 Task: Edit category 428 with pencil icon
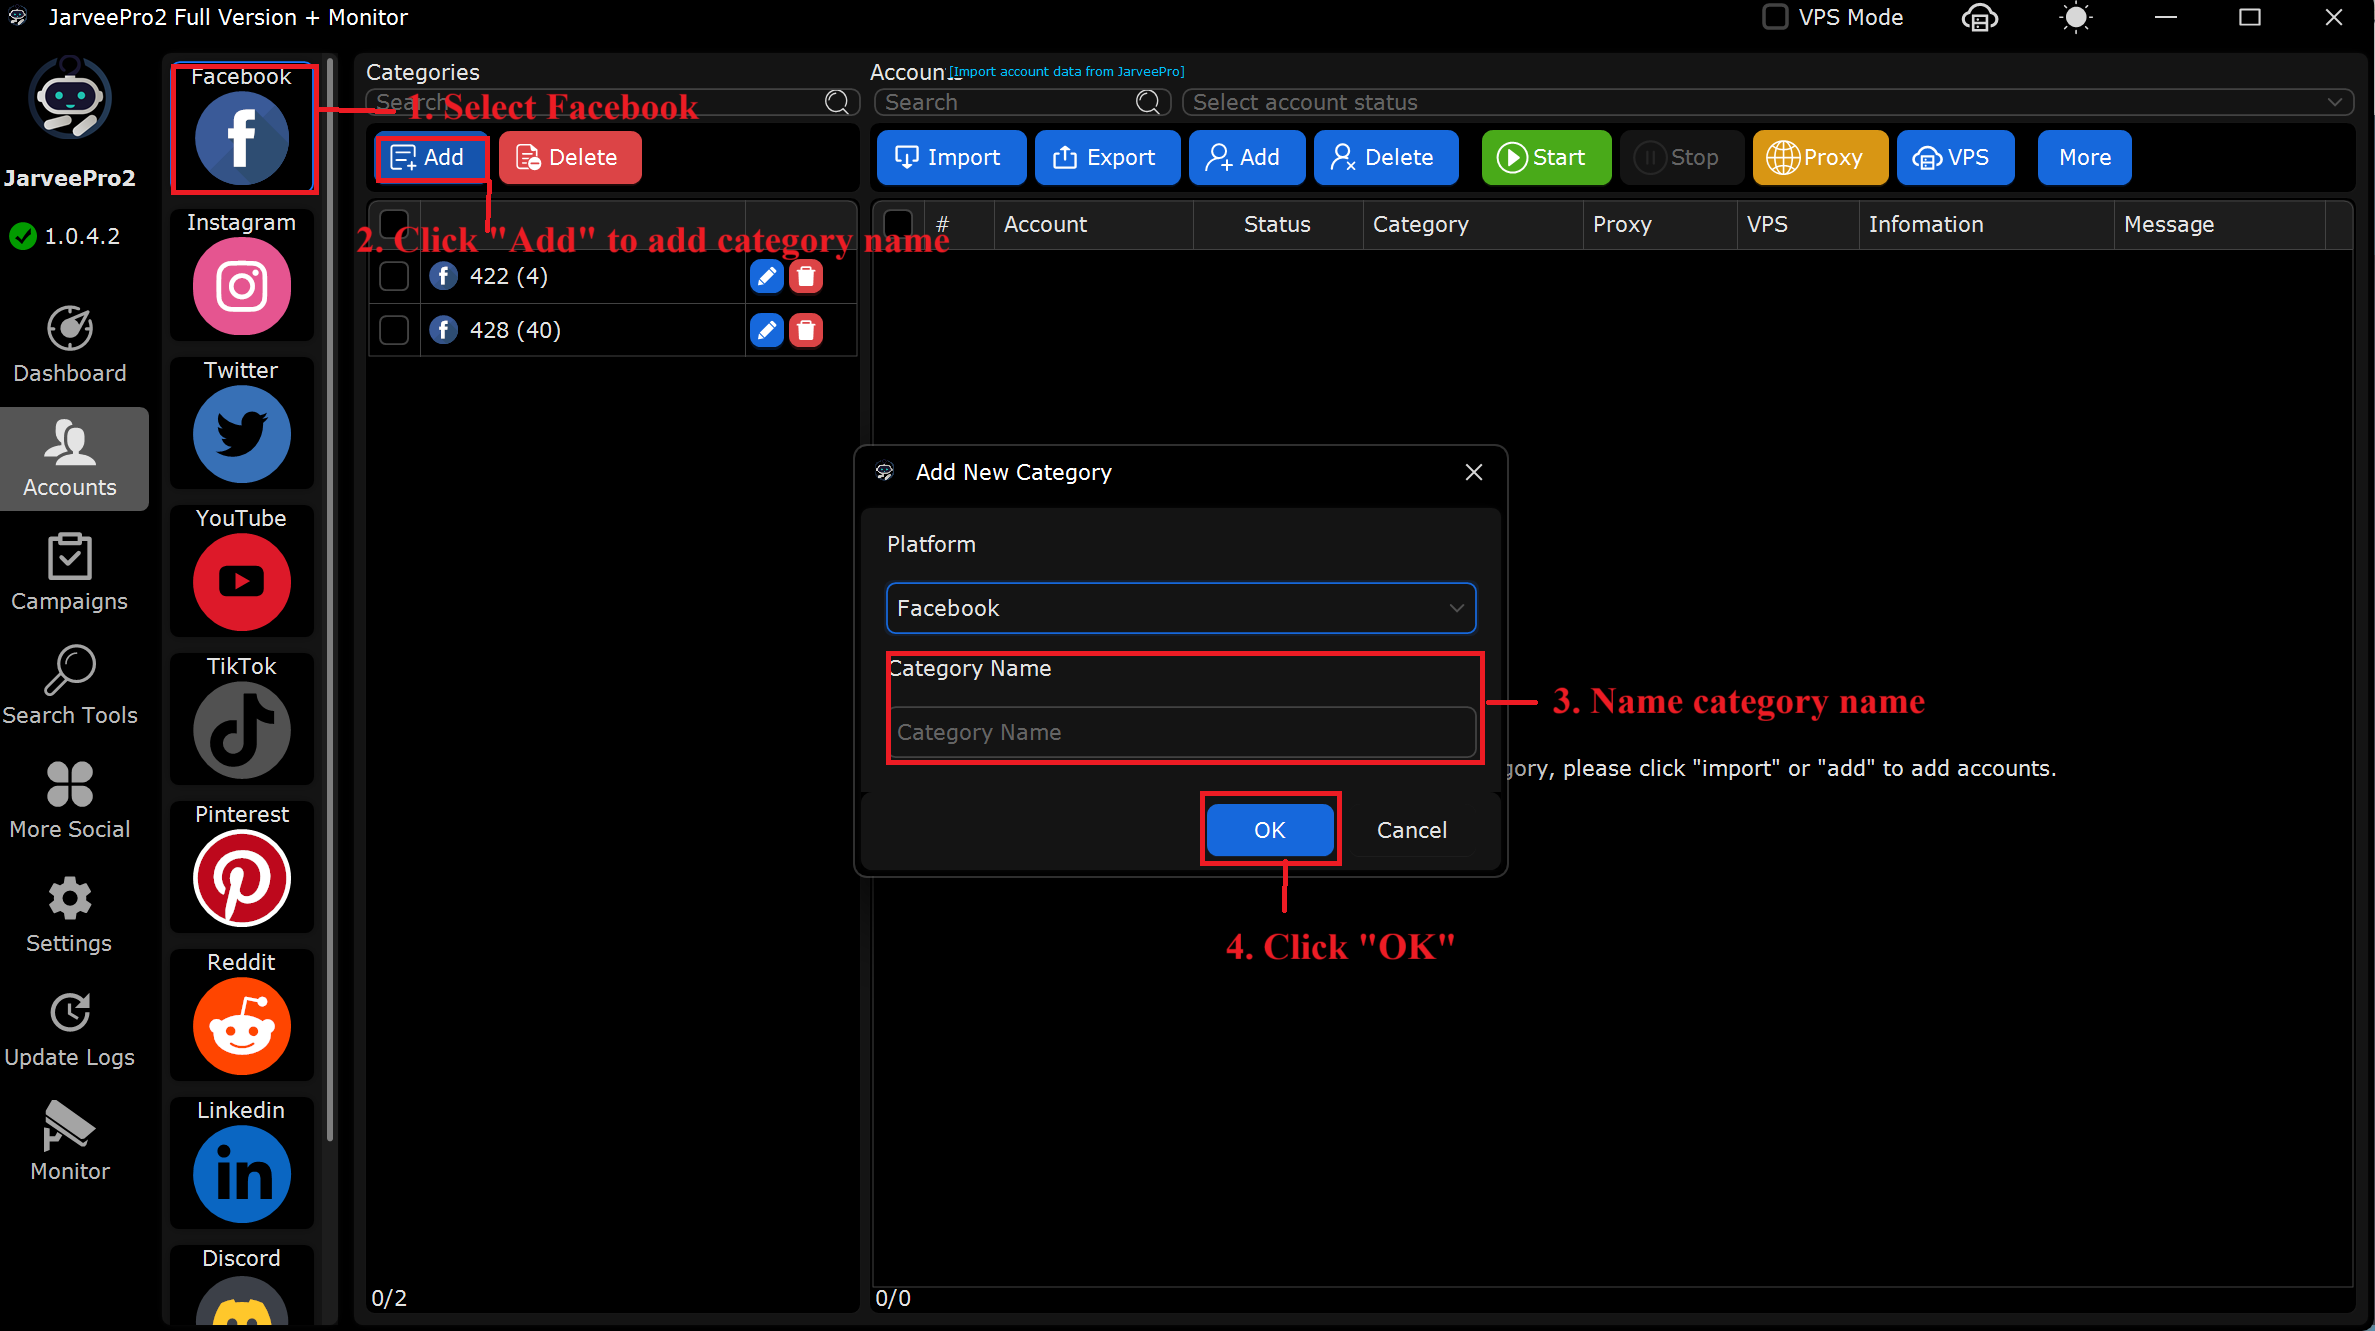coord(766,330)
